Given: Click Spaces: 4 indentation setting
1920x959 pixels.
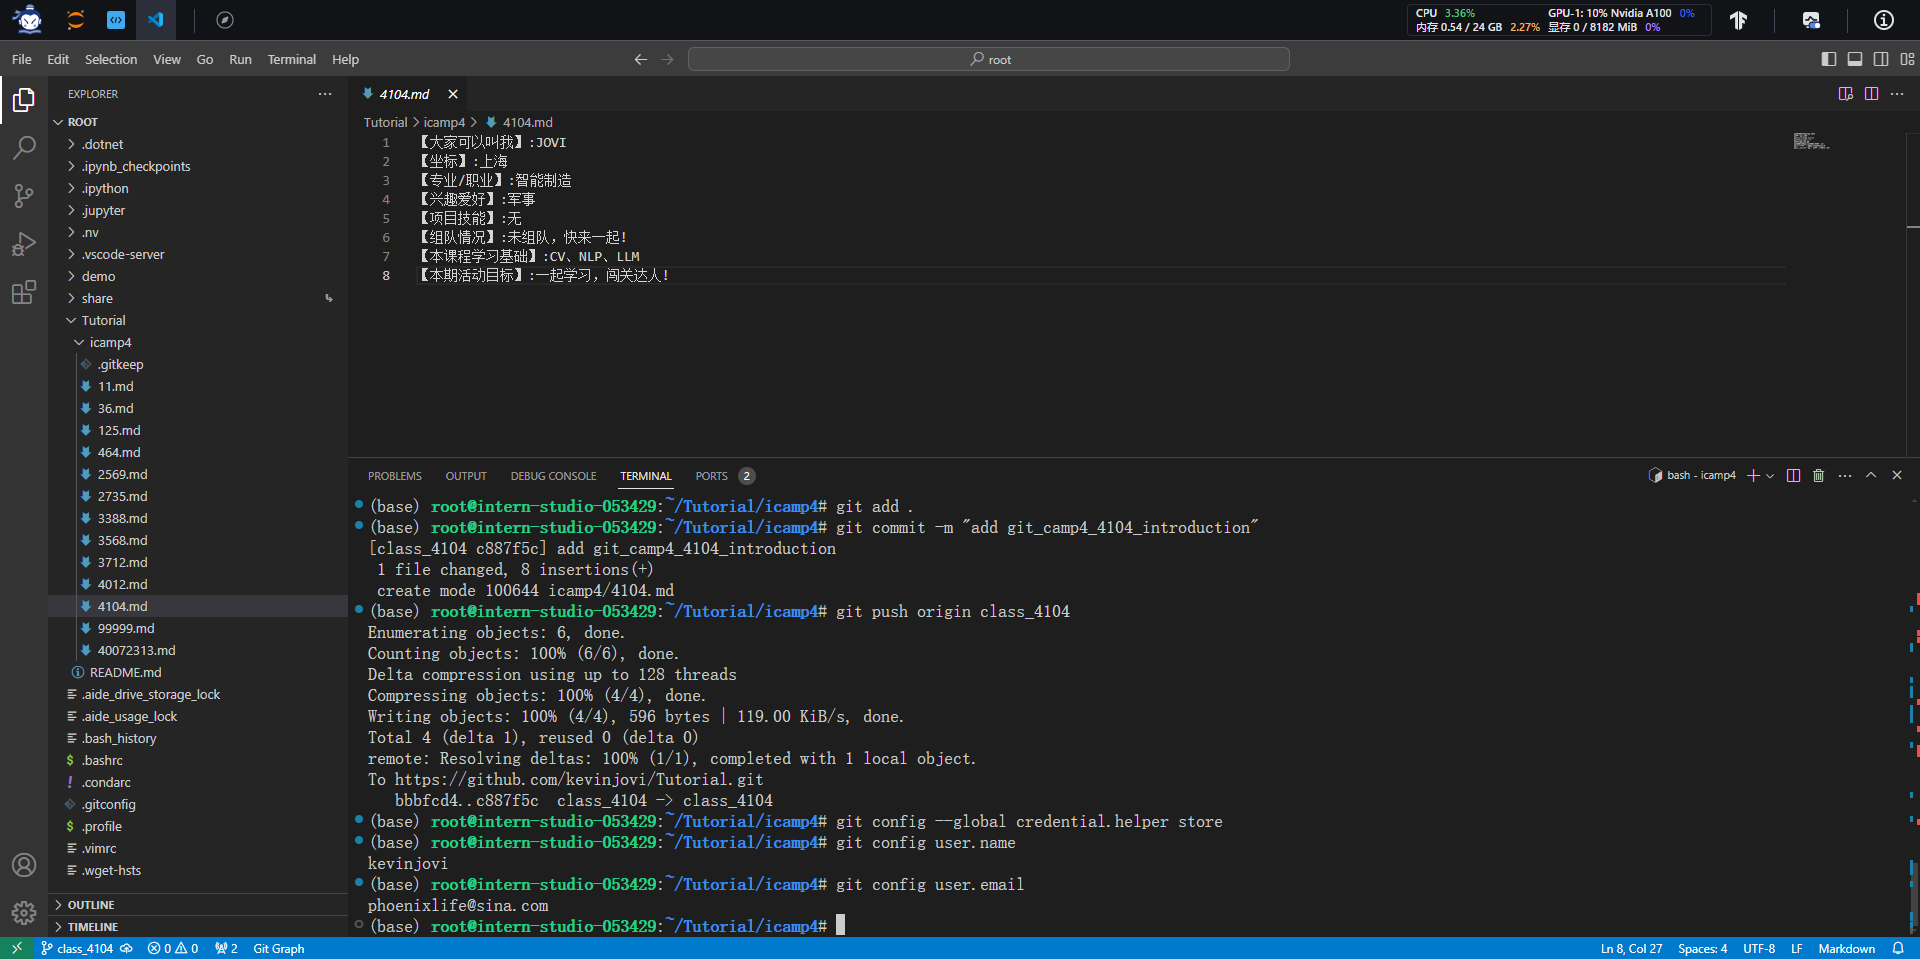Looking at the screenshot, I should tap(1702, 948).
